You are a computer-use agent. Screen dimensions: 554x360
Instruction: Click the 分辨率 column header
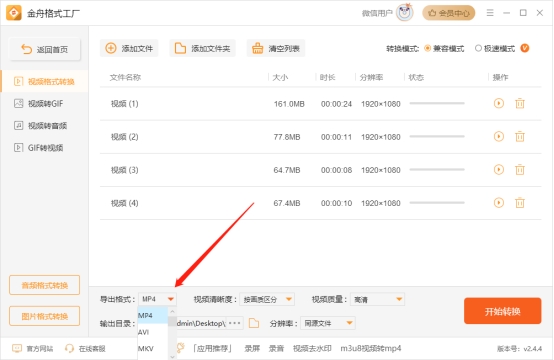click(371, 77)
